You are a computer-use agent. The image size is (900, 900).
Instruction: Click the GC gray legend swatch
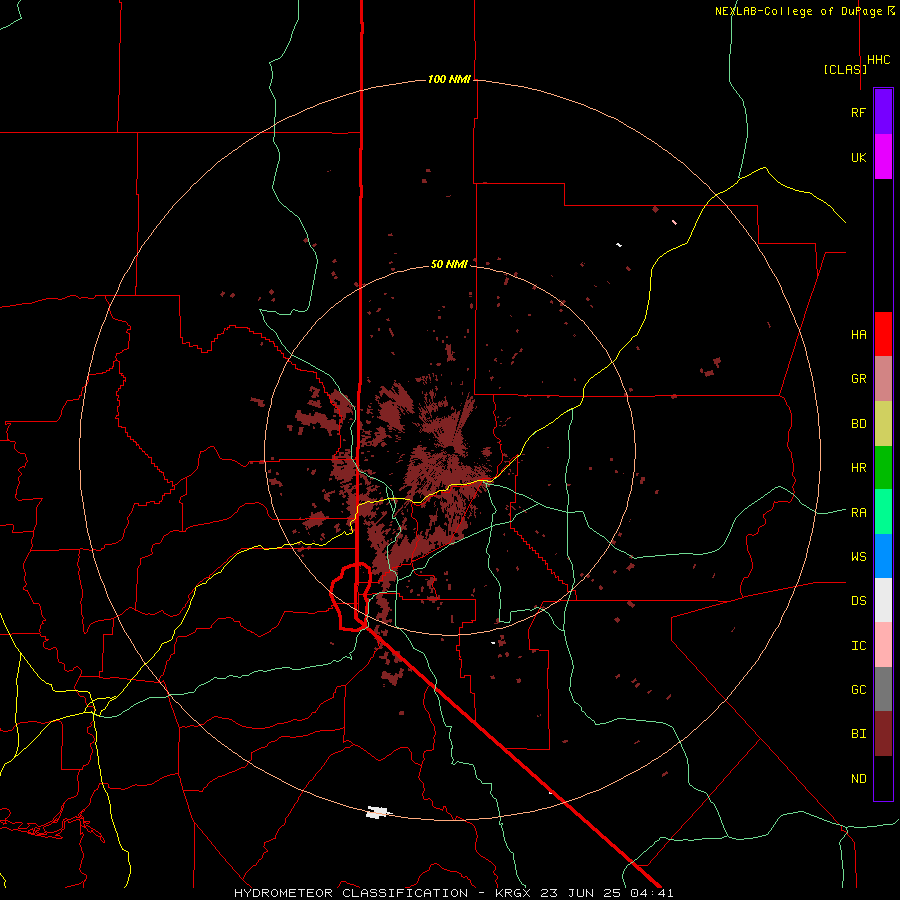(x=883, y=689)
